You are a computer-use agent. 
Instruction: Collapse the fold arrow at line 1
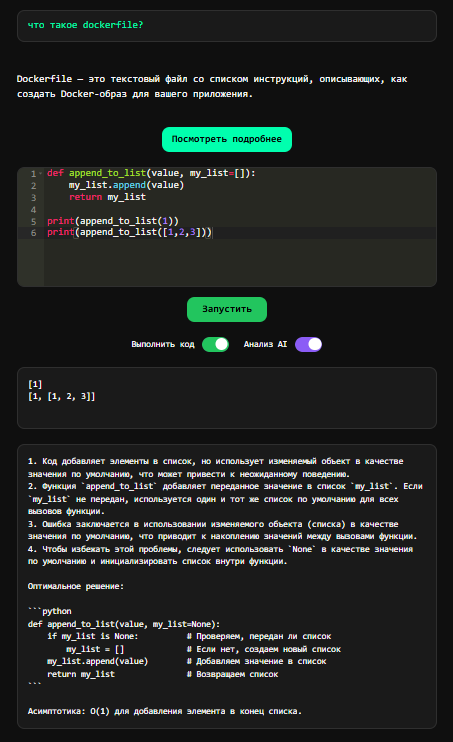click(x=41, y=173)
